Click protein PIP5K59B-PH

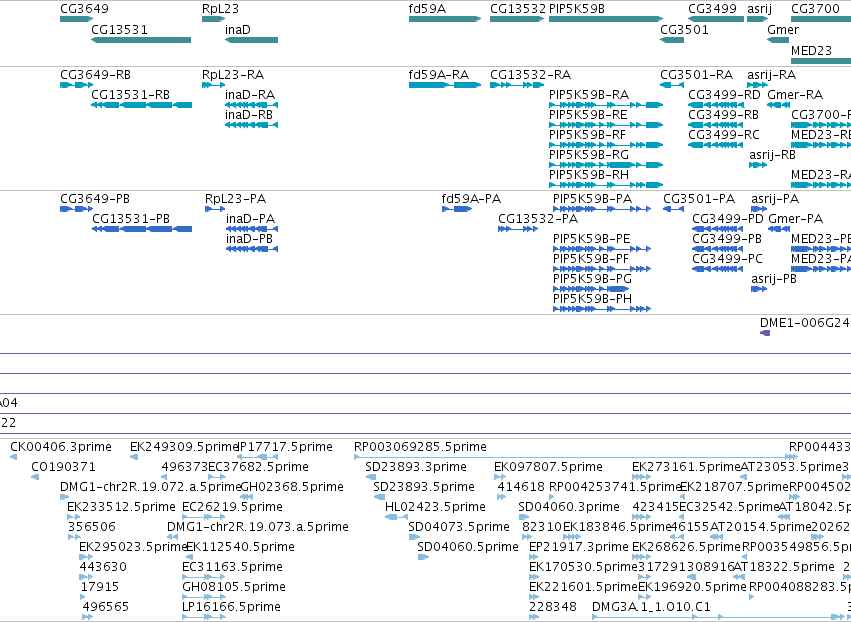pos(593,299)
